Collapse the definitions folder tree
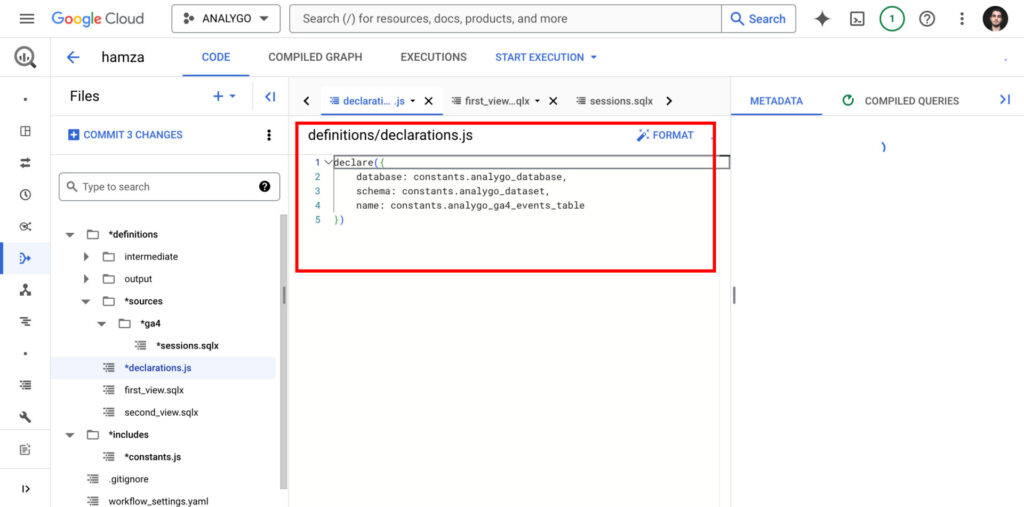Screen dimensions: 1024x507 [70, 235]
